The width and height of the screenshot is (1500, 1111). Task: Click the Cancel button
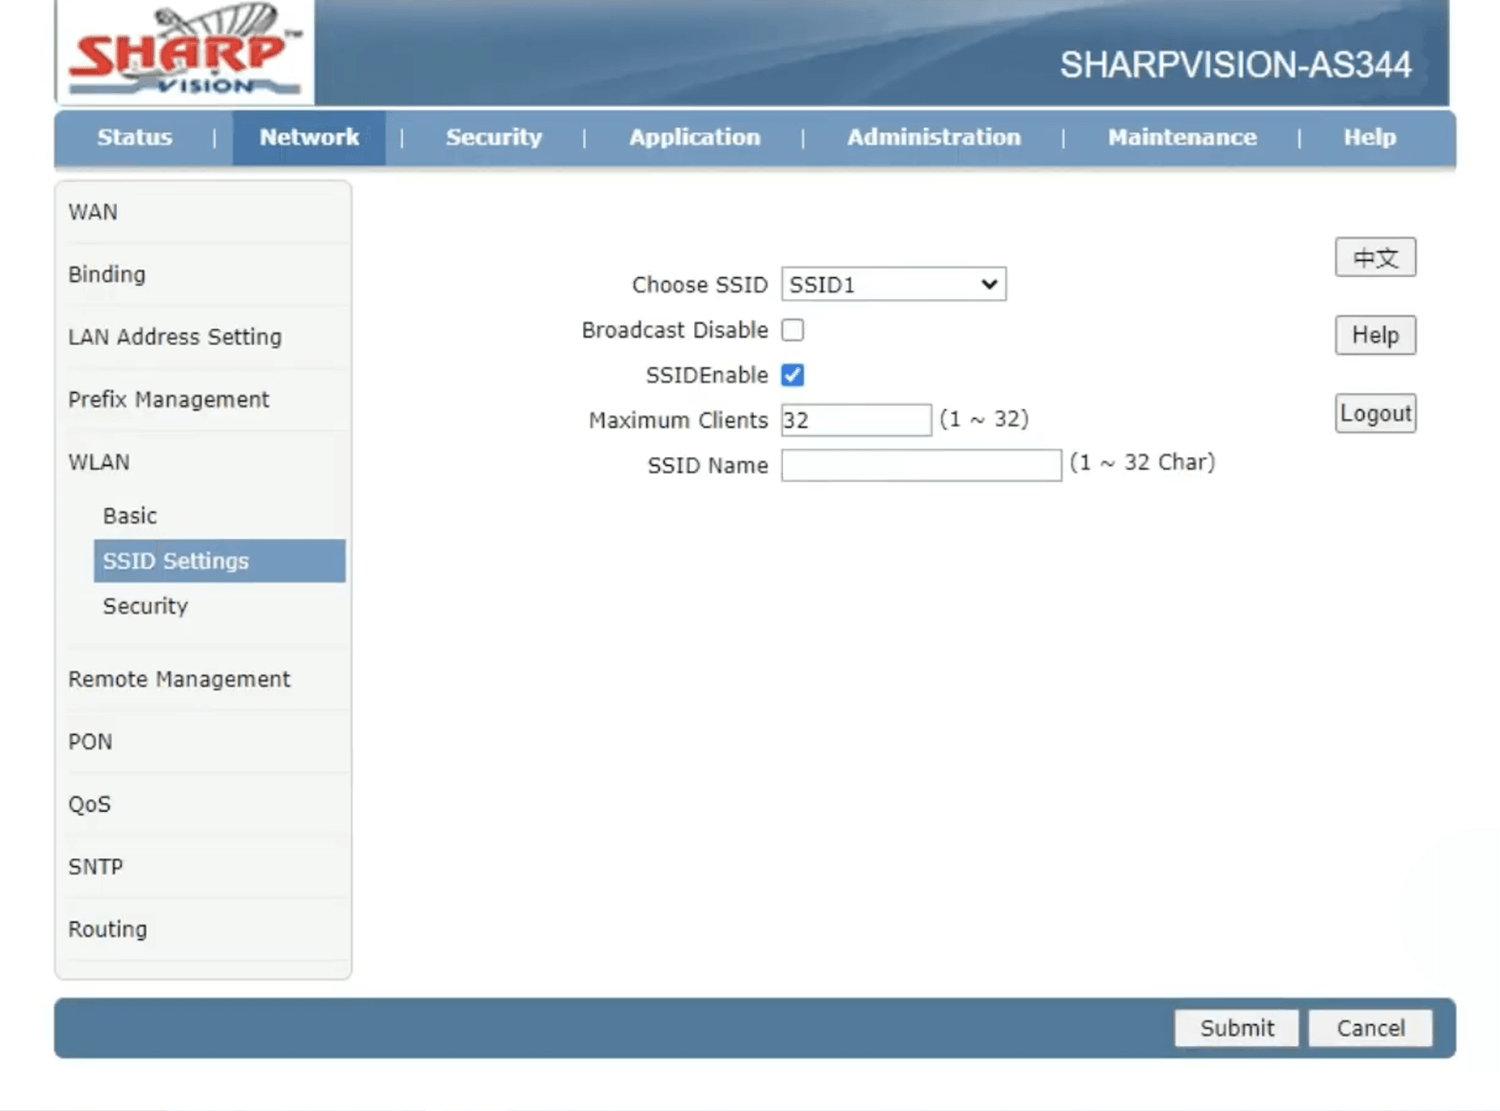(1370, 1028)
